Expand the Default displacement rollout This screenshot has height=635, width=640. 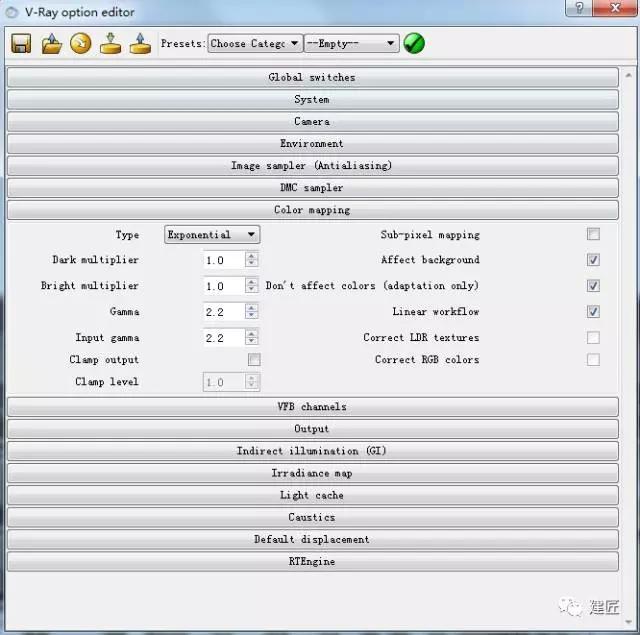(x=313, y=539)
